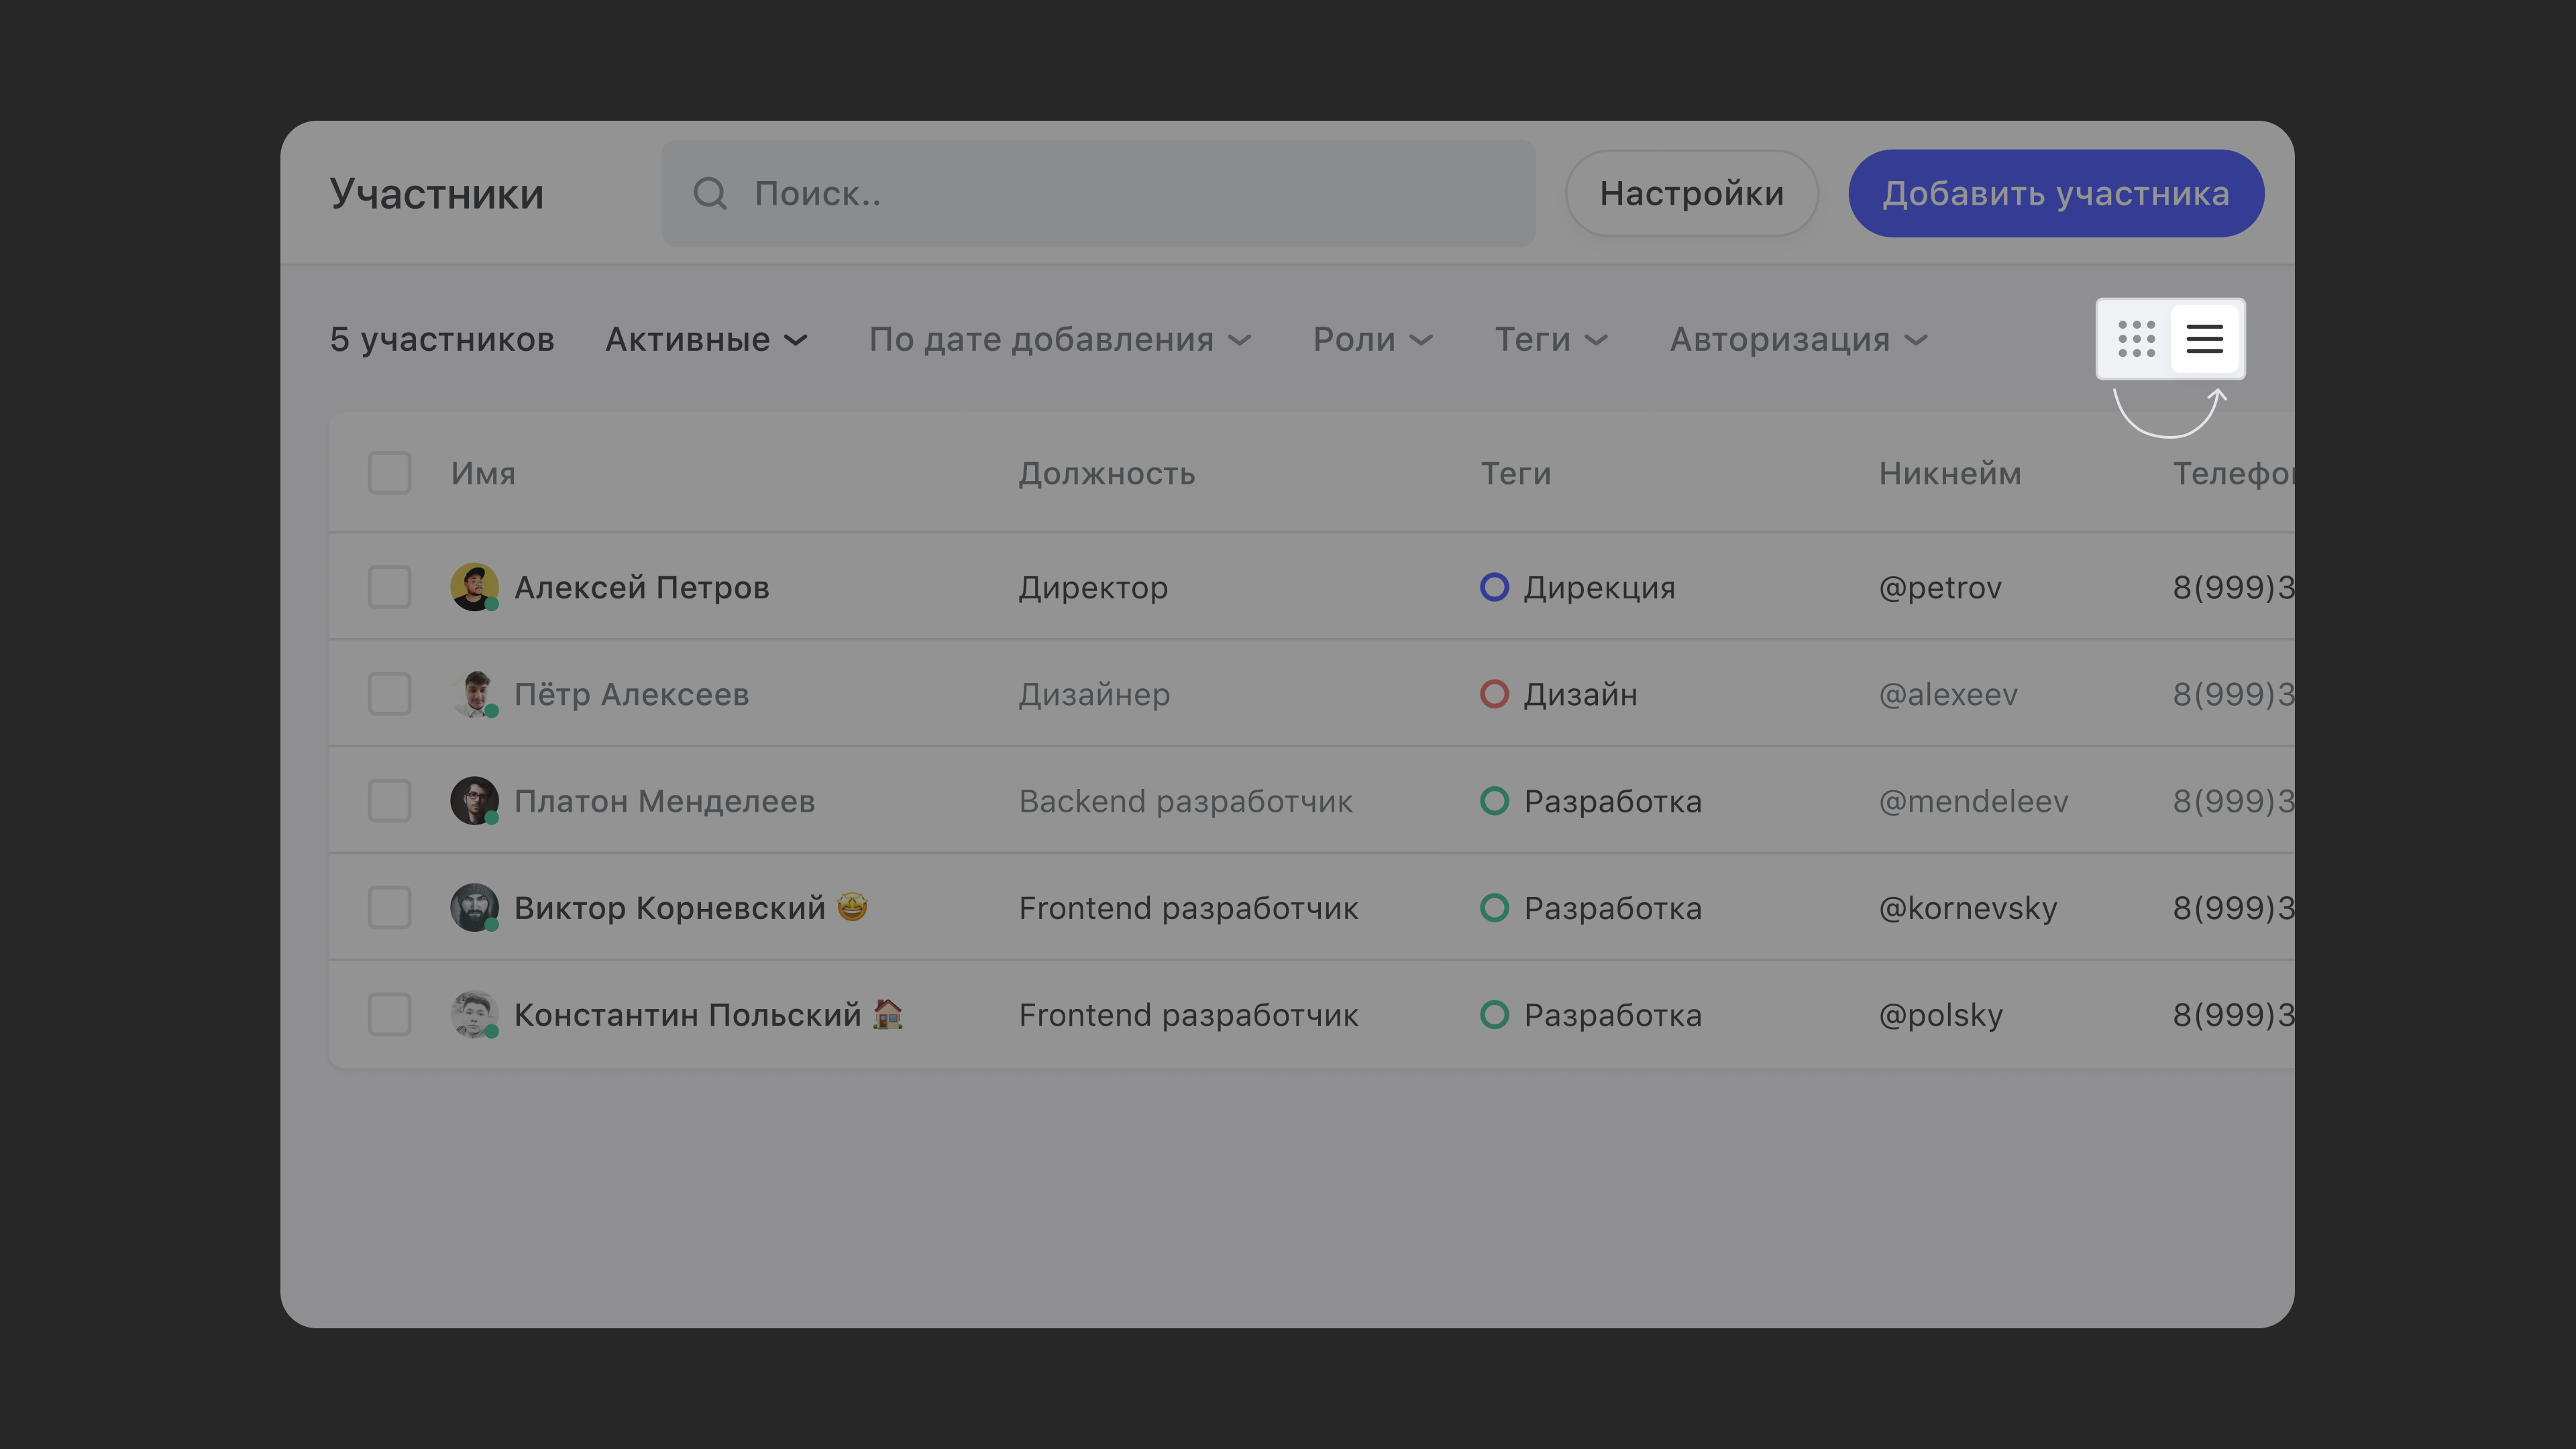Click the search magnifier icon
This screenshot has height=1449, width=2576.
[710, 193]
